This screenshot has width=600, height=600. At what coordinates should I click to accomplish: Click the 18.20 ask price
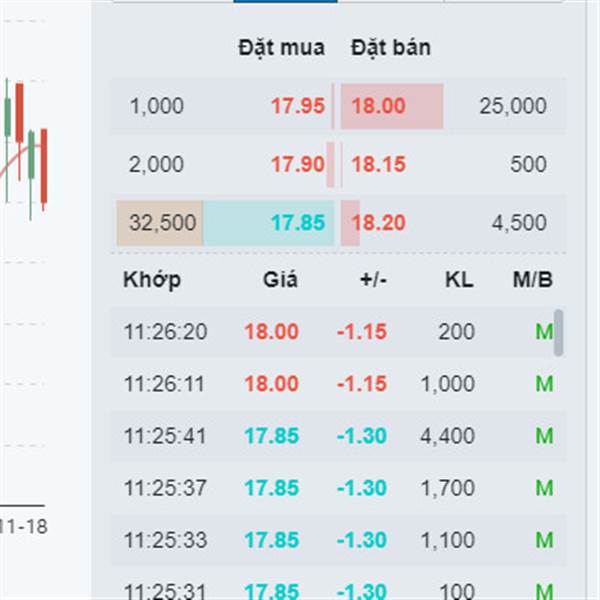(x=378, y=223)
